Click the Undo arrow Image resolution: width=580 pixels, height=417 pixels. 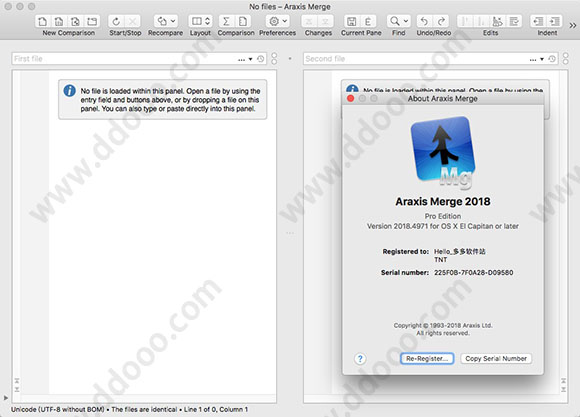(425, 21)
